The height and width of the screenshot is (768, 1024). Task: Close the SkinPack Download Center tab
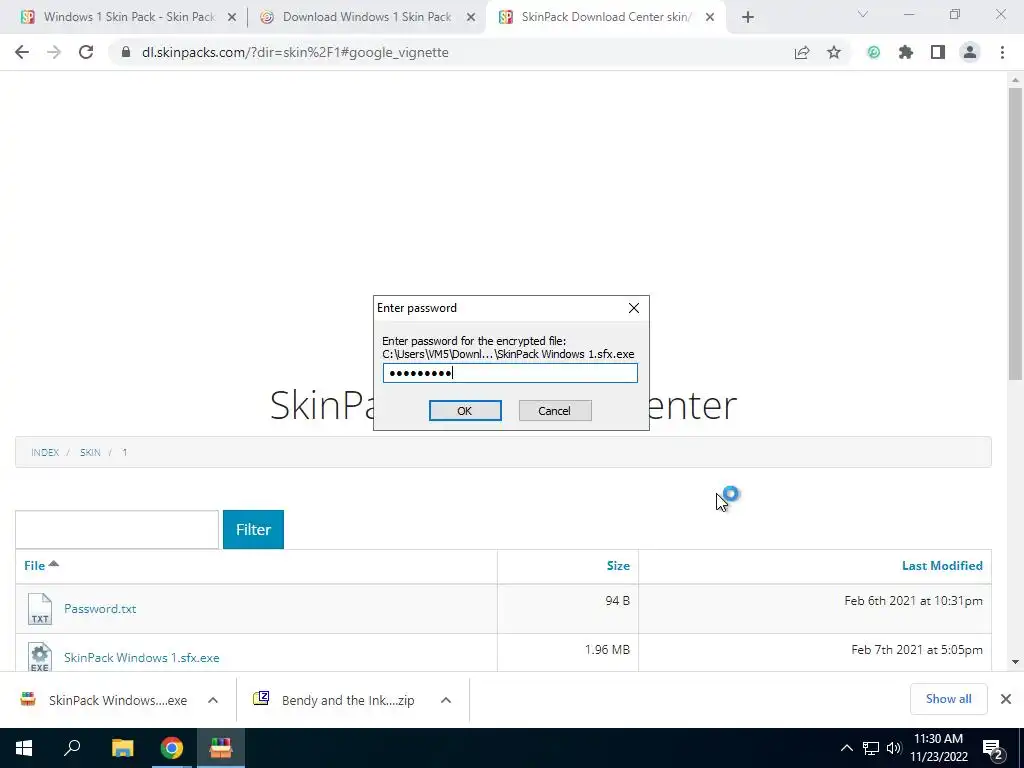click(x=710, y=18)
